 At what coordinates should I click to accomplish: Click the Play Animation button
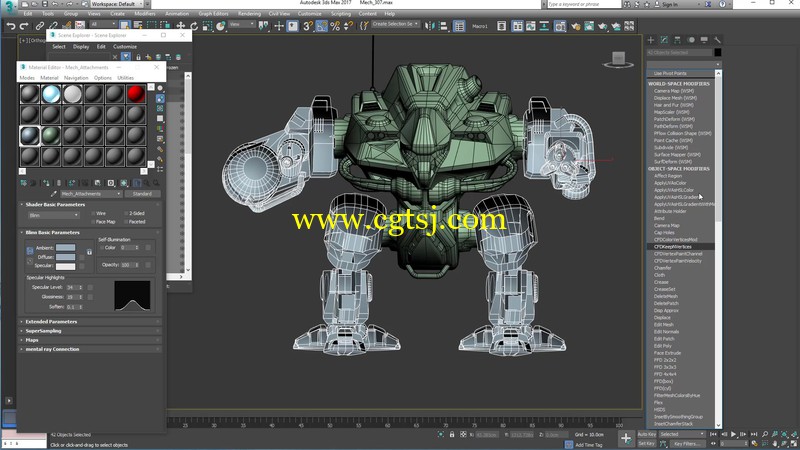coord(734,434)
